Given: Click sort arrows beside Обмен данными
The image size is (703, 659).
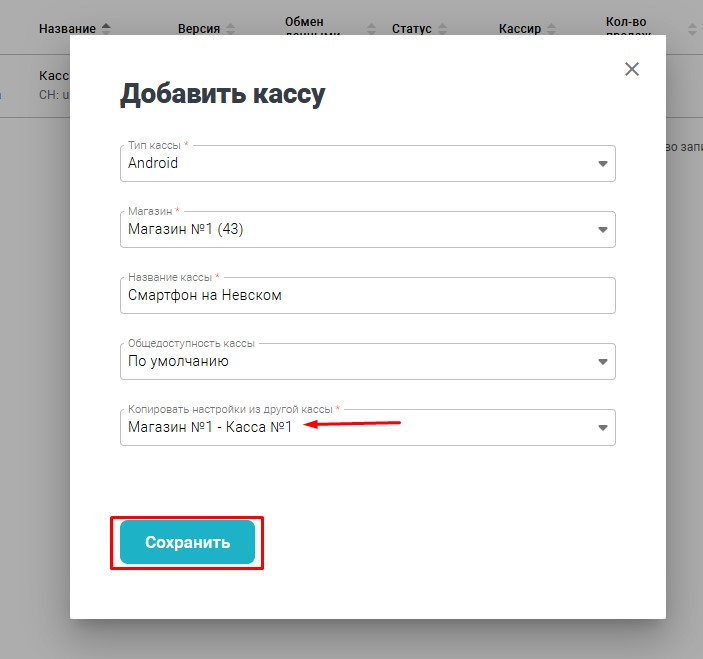Looking at the screenshot, I should click(x=372, y=29).
